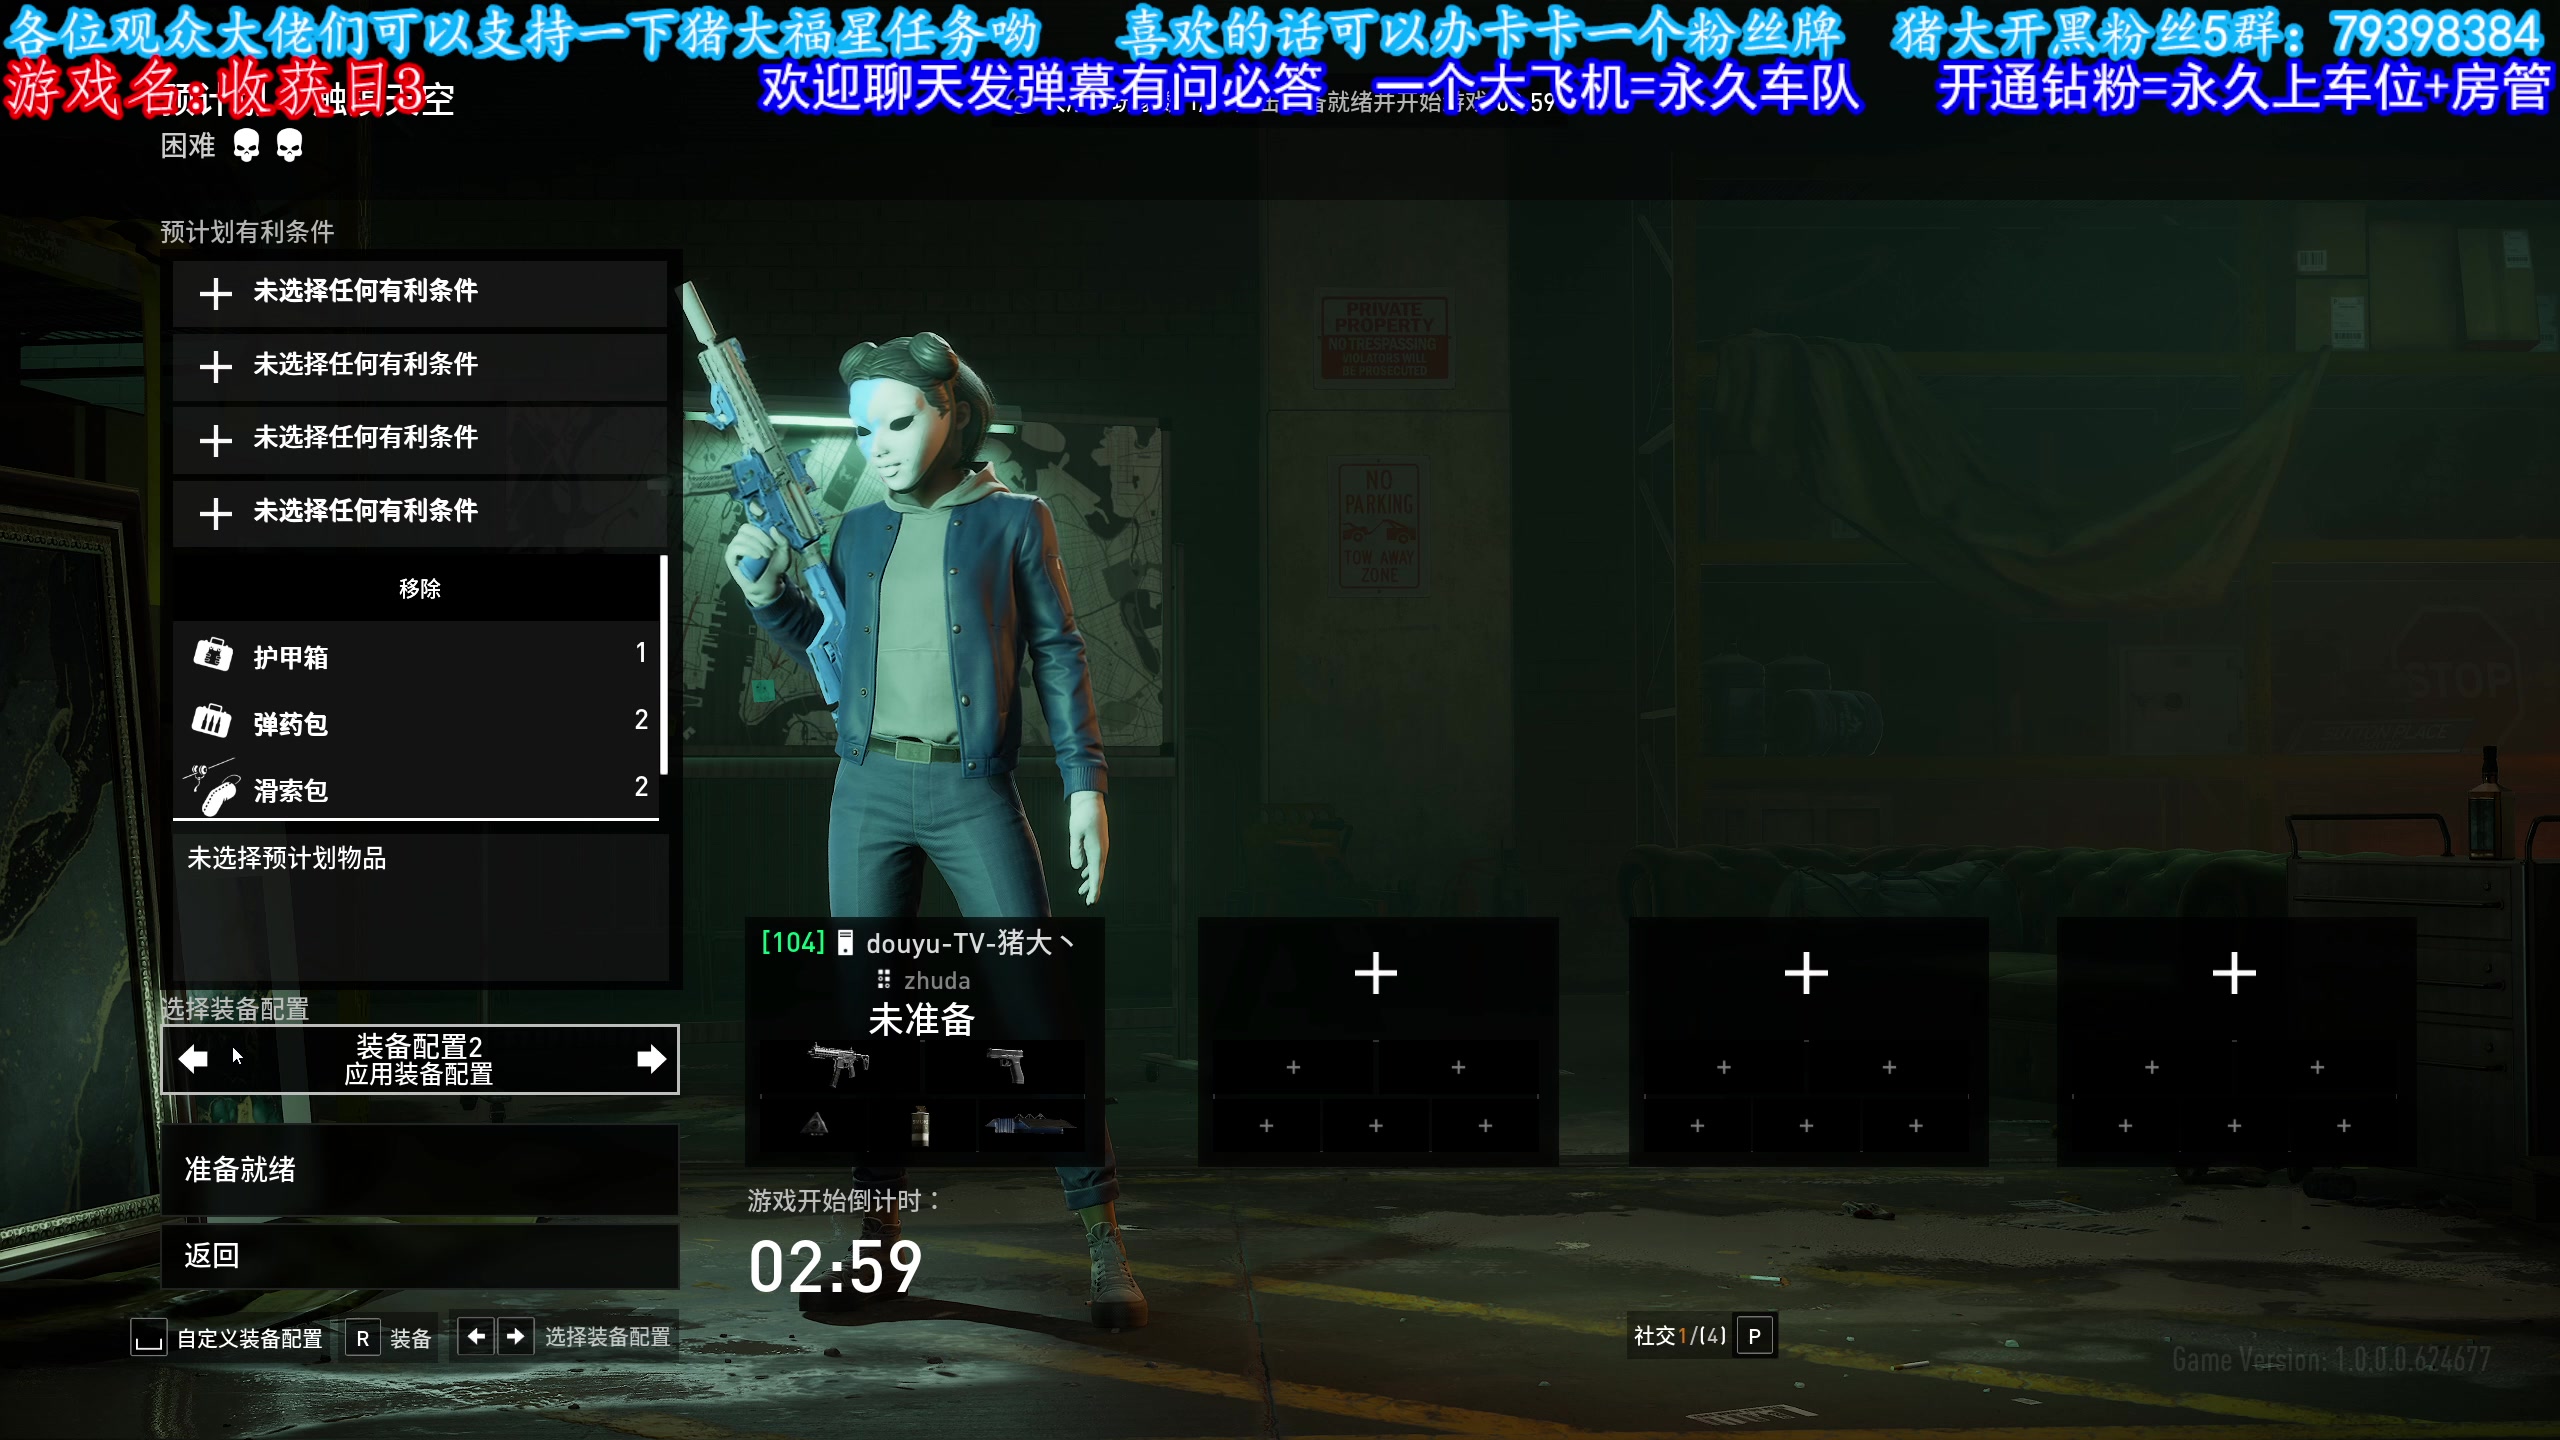Click the second difficulty skull icon

pyautogui.click(x=289, y=147)
